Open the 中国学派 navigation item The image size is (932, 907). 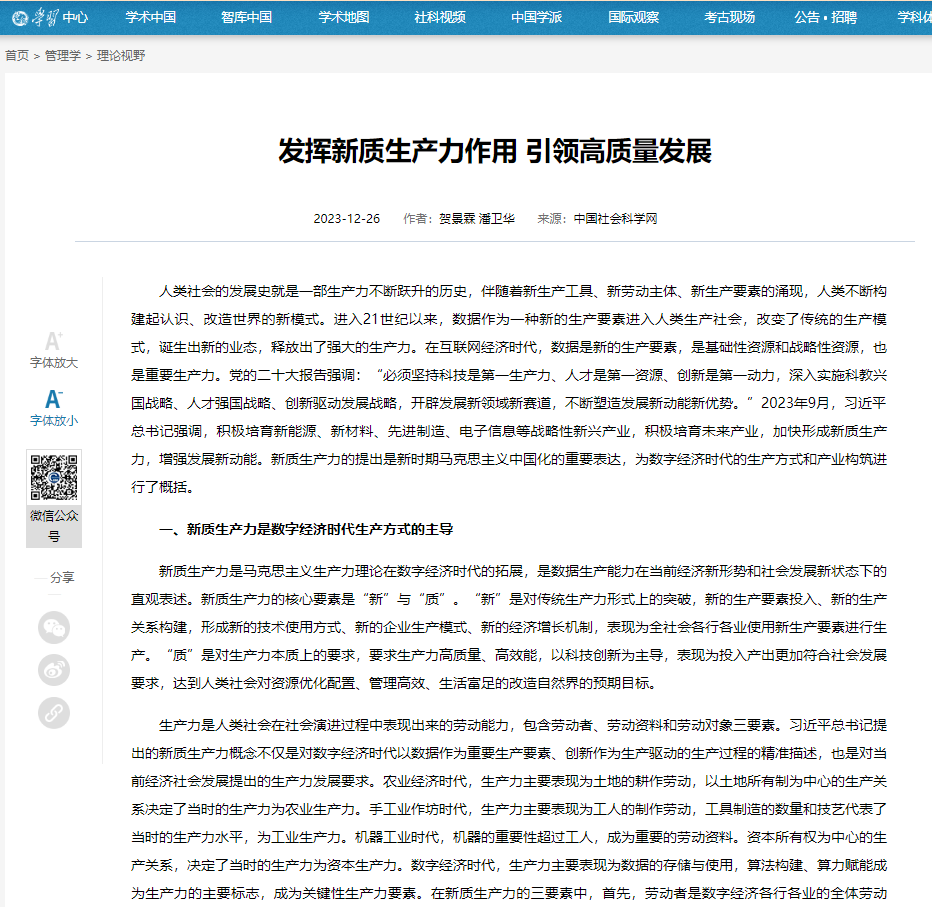[536, 17]
